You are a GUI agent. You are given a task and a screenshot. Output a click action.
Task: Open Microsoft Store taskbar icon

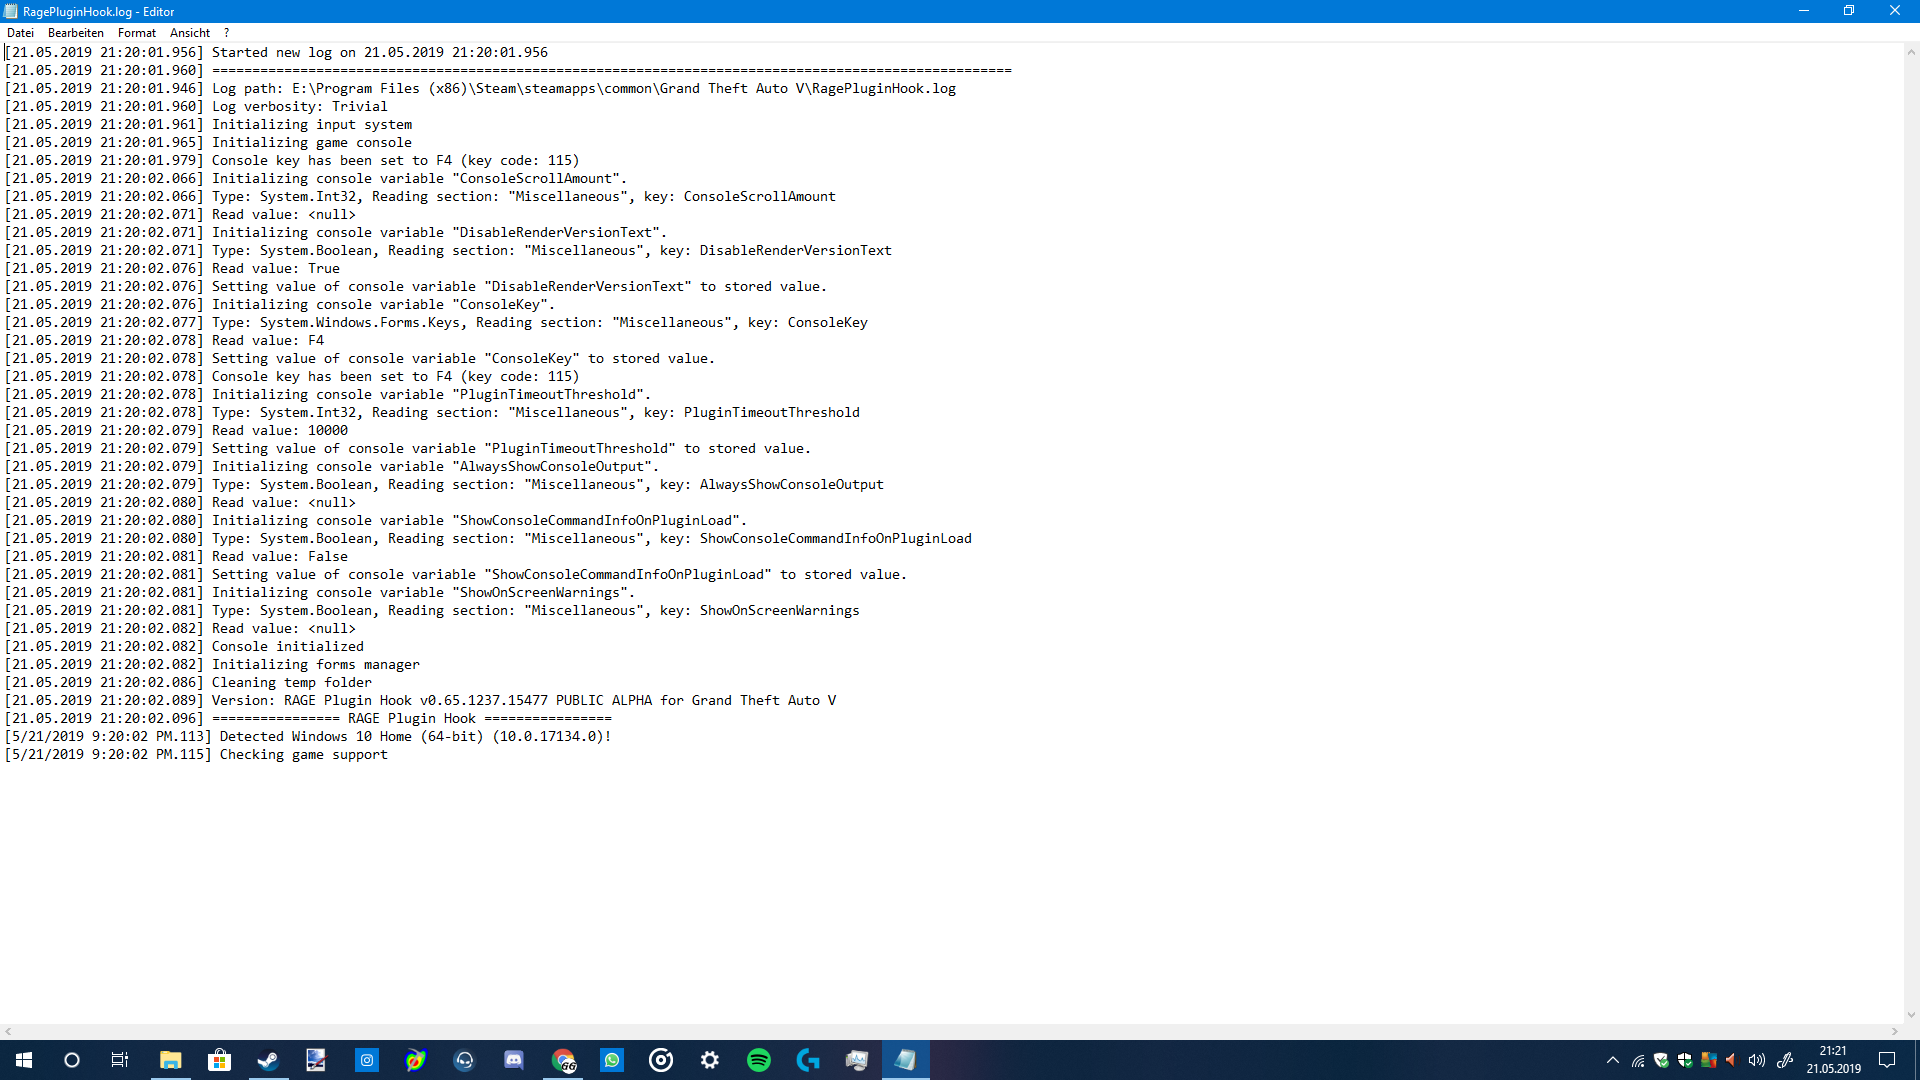click(x=219, y=1060)
